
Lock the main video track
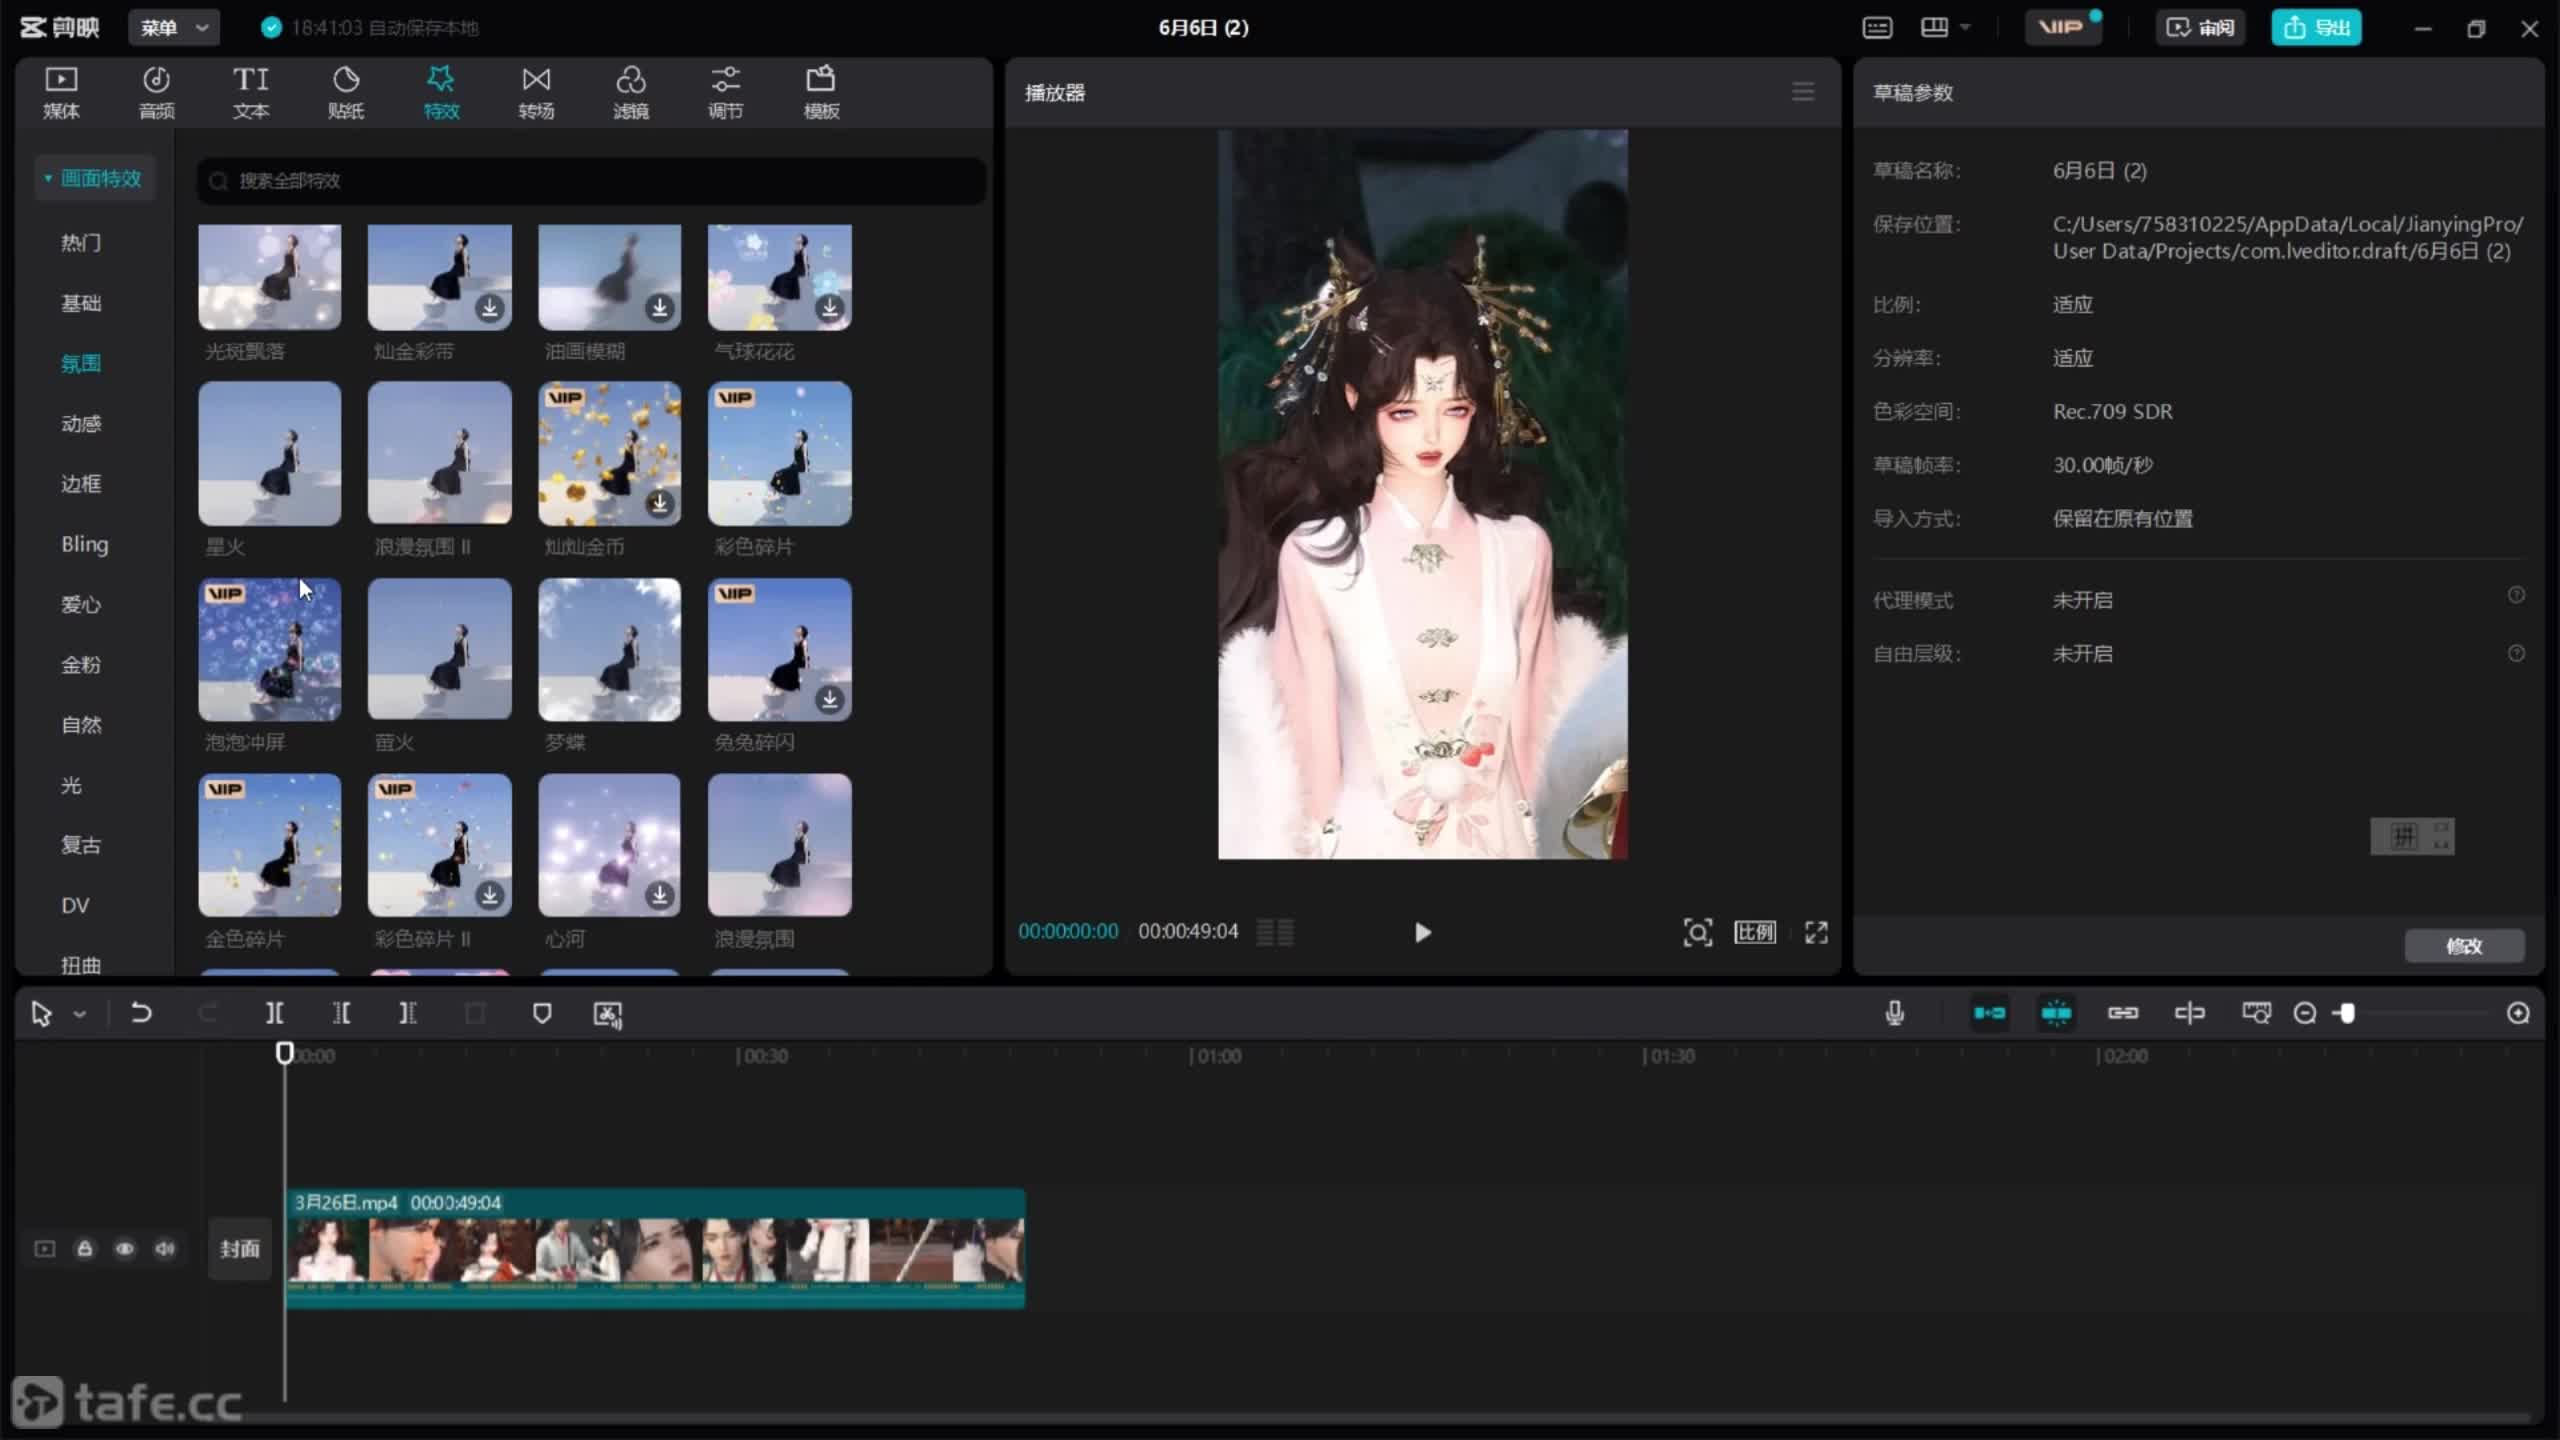click(x=85, y=1249)
